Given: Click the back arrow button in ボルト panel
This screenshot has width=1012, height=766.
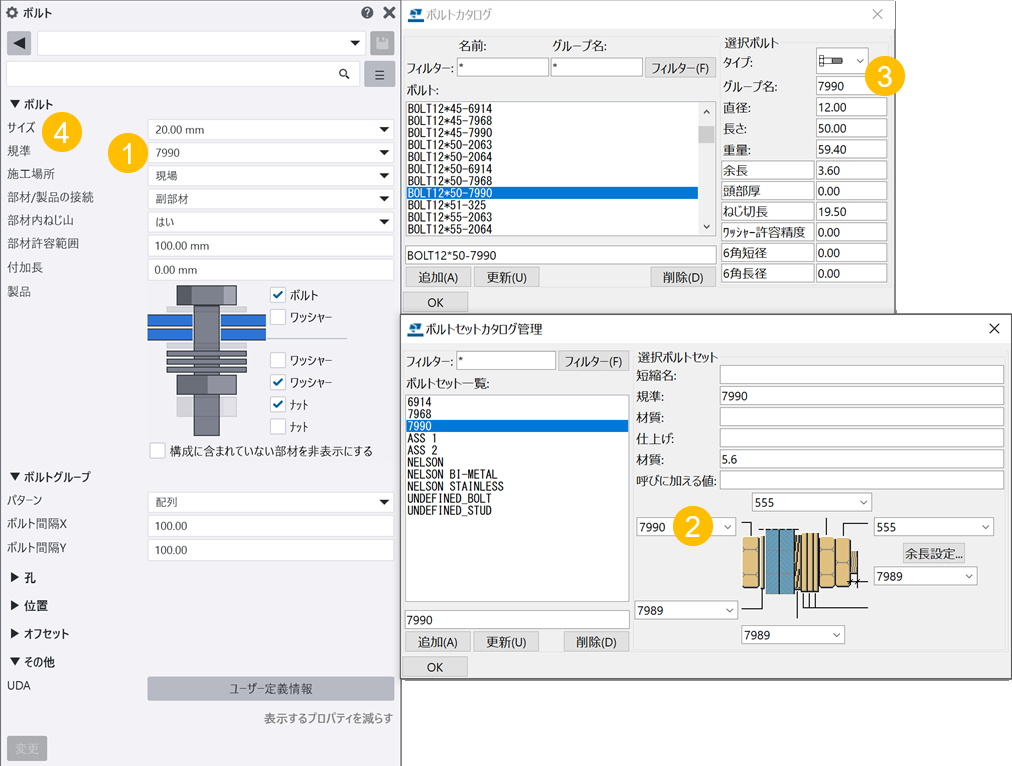Looking at the screenshot, I should click(x=19, y=43).
